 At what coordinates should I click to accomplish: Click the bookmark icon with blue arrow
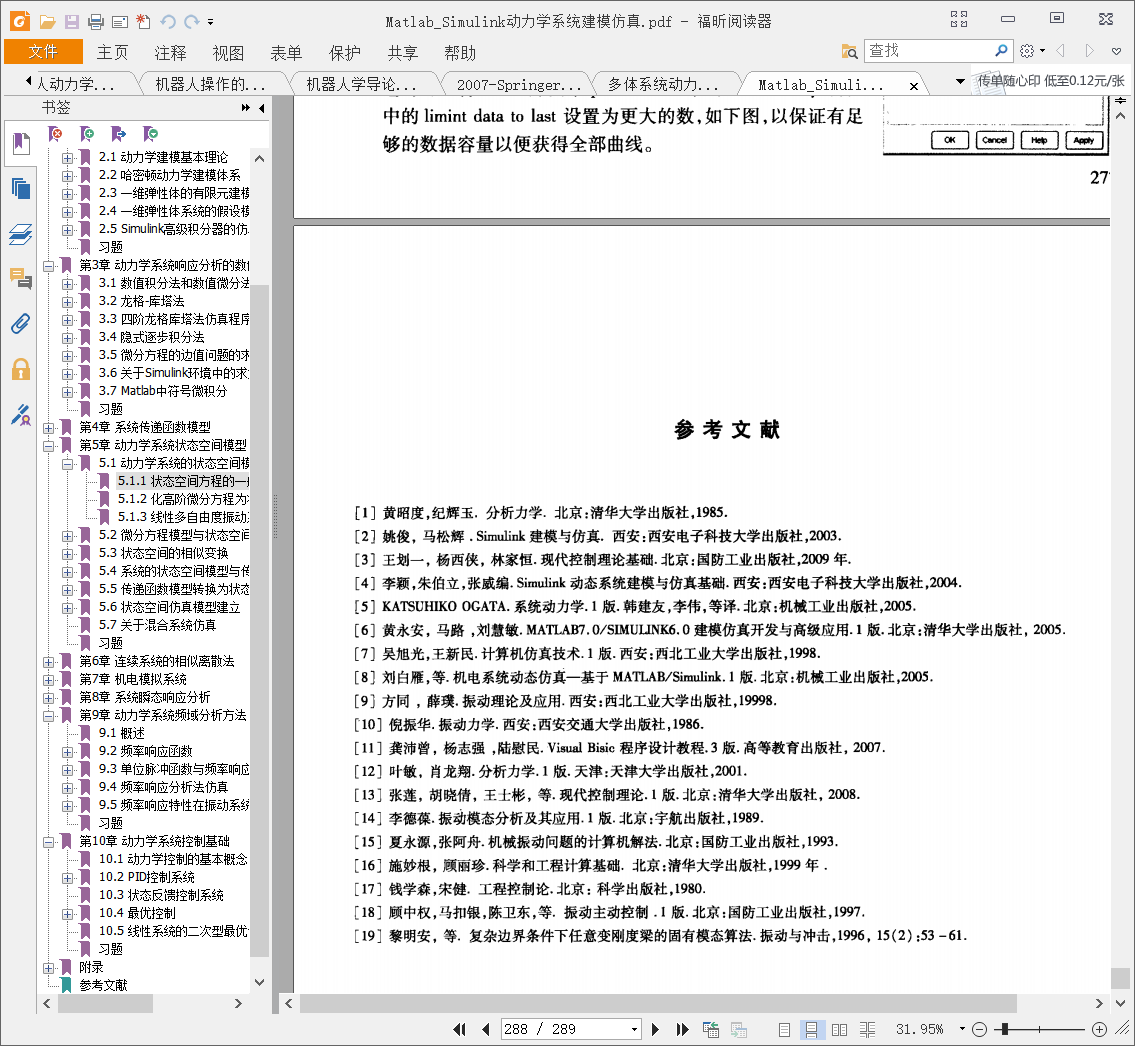(119, 134)
